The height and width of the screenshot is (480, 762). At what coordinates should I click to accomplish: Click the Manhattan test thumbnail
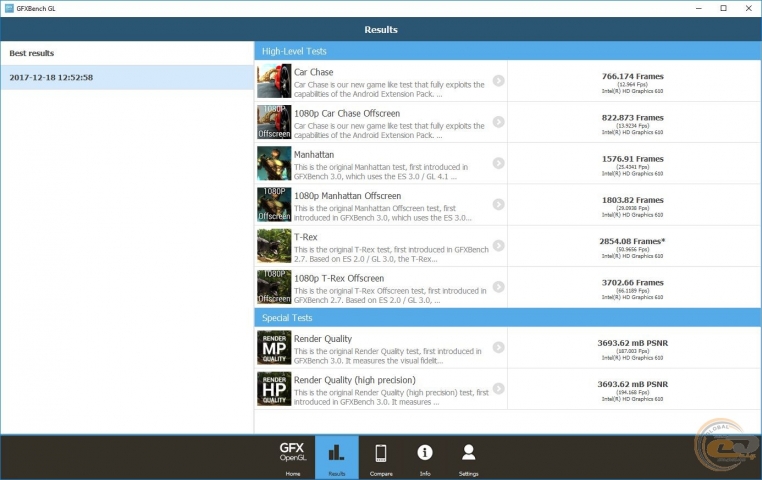274,163
